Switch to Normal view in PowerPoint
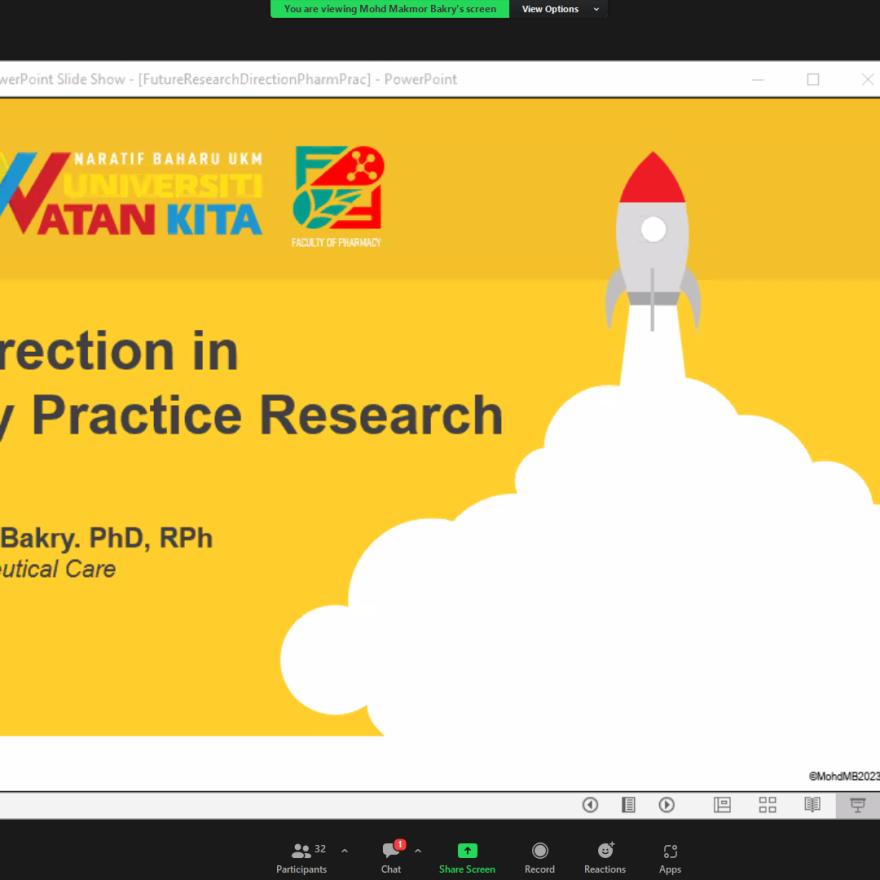The width and height of the screenshot is (880, 880). point(722,805)
